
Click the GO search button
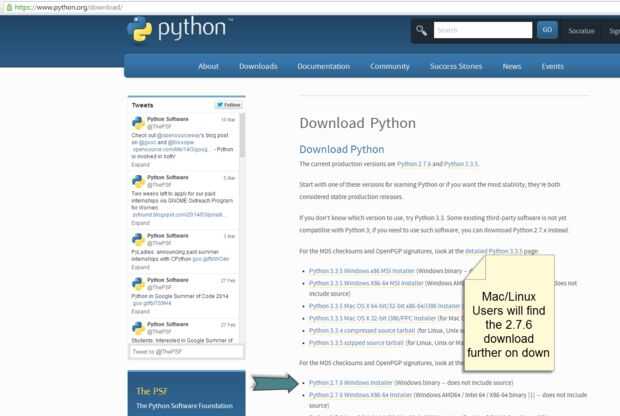(547, 30)
